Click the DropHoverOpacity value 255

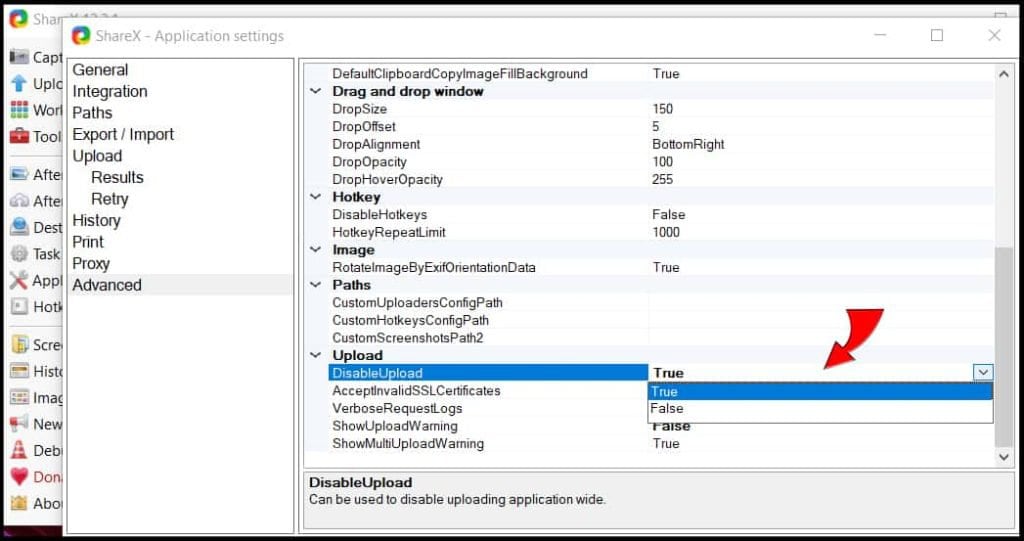tap(662, 180)
